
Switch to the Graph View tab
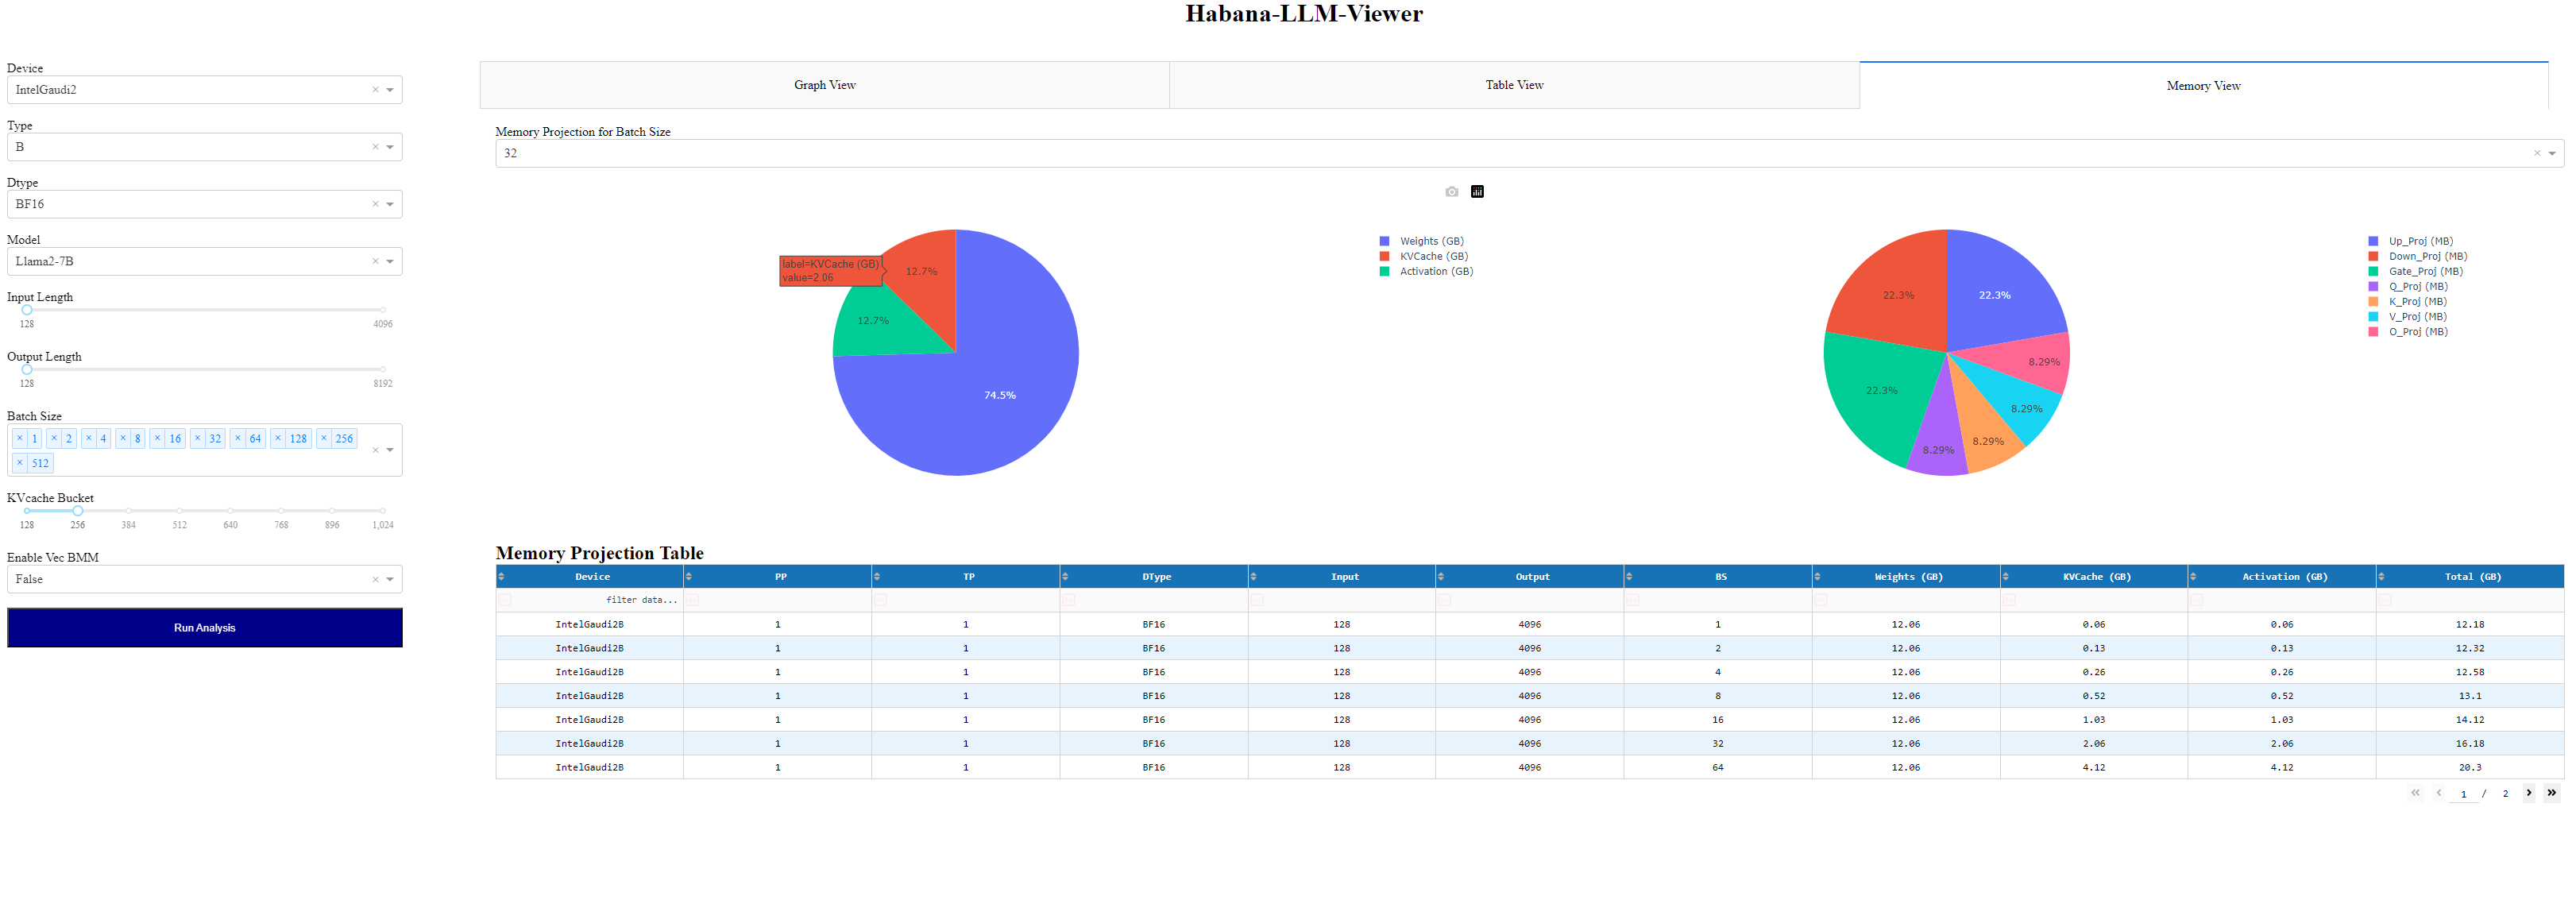(825, 85)
